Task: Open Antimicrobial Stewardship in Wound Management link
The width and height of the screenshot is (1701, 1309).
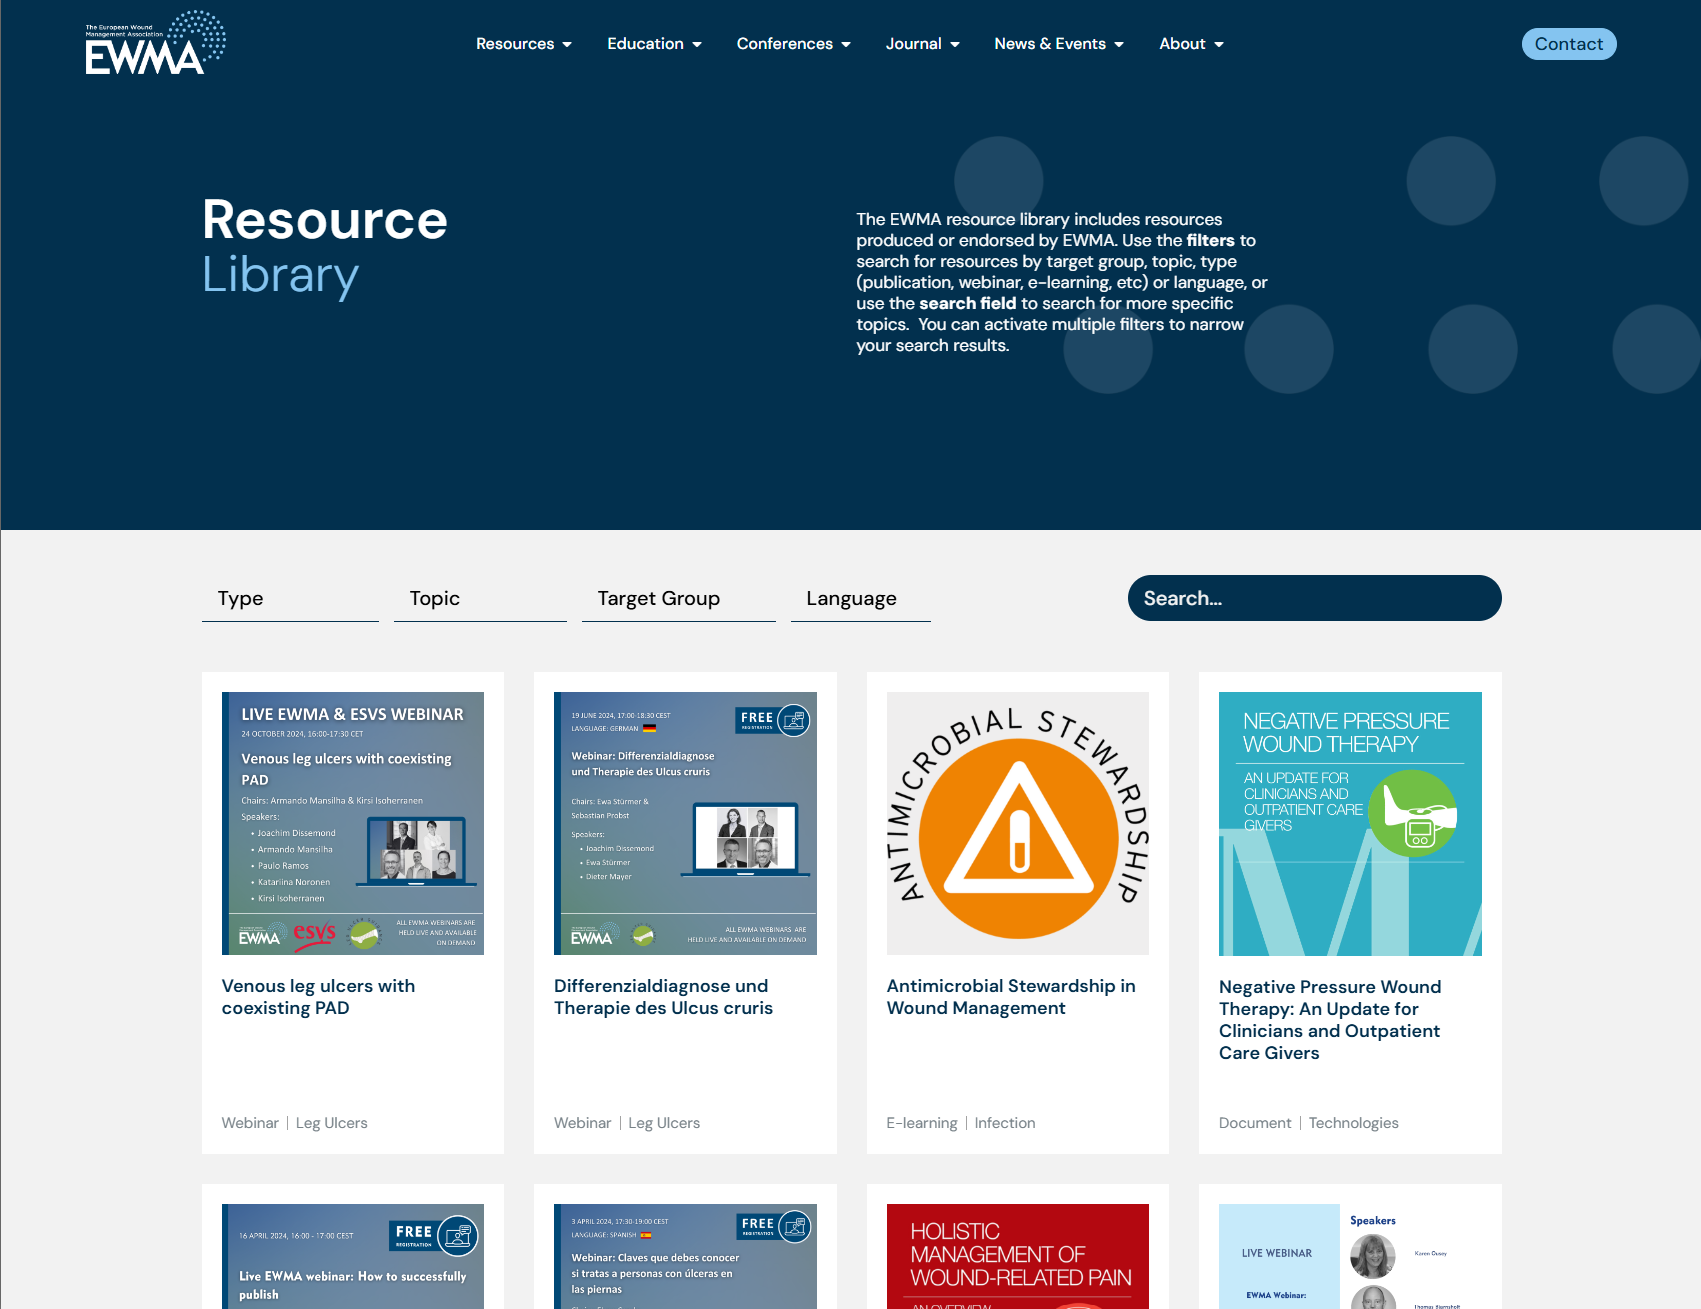Action: tap(1010, 997)
